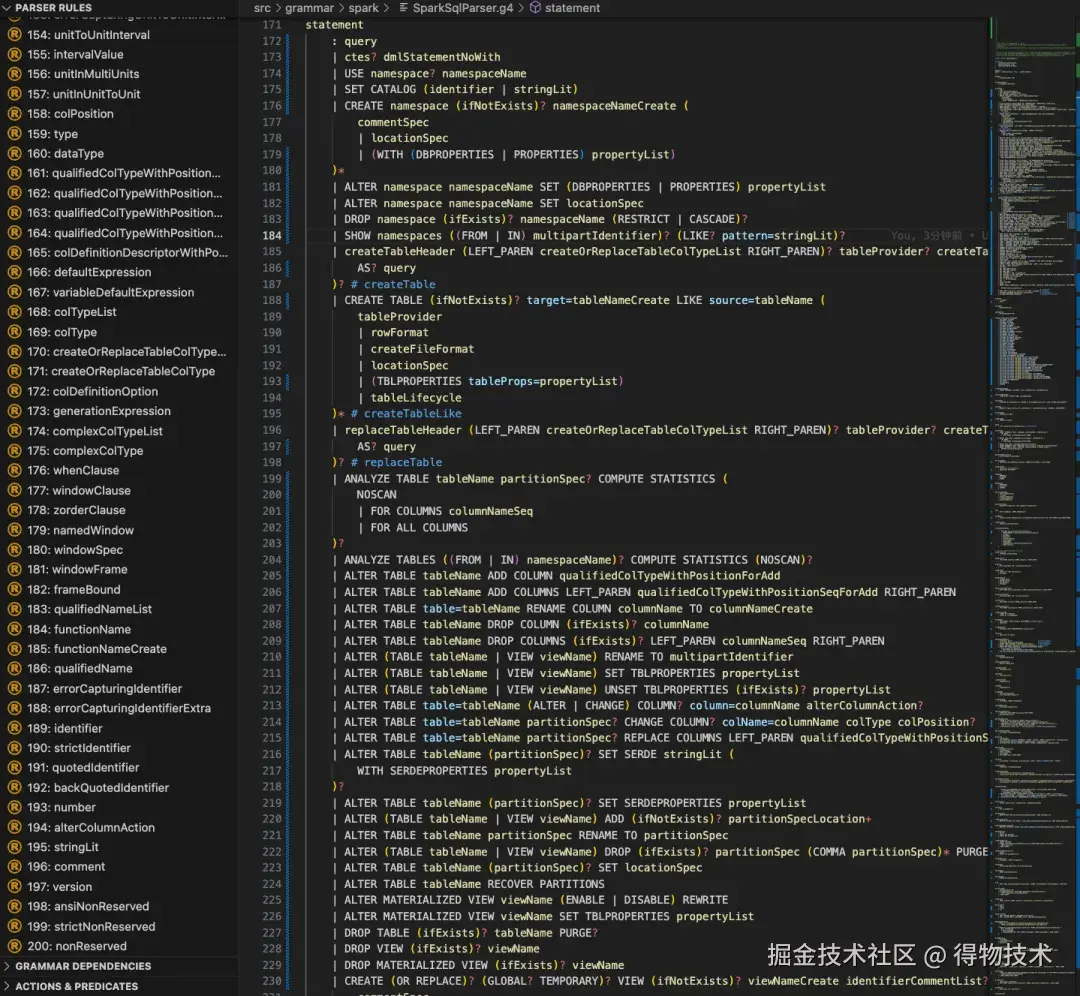1080x996 pixels.
Task: Open the grammar breadcrumb folder
Action: coord(309,8)
